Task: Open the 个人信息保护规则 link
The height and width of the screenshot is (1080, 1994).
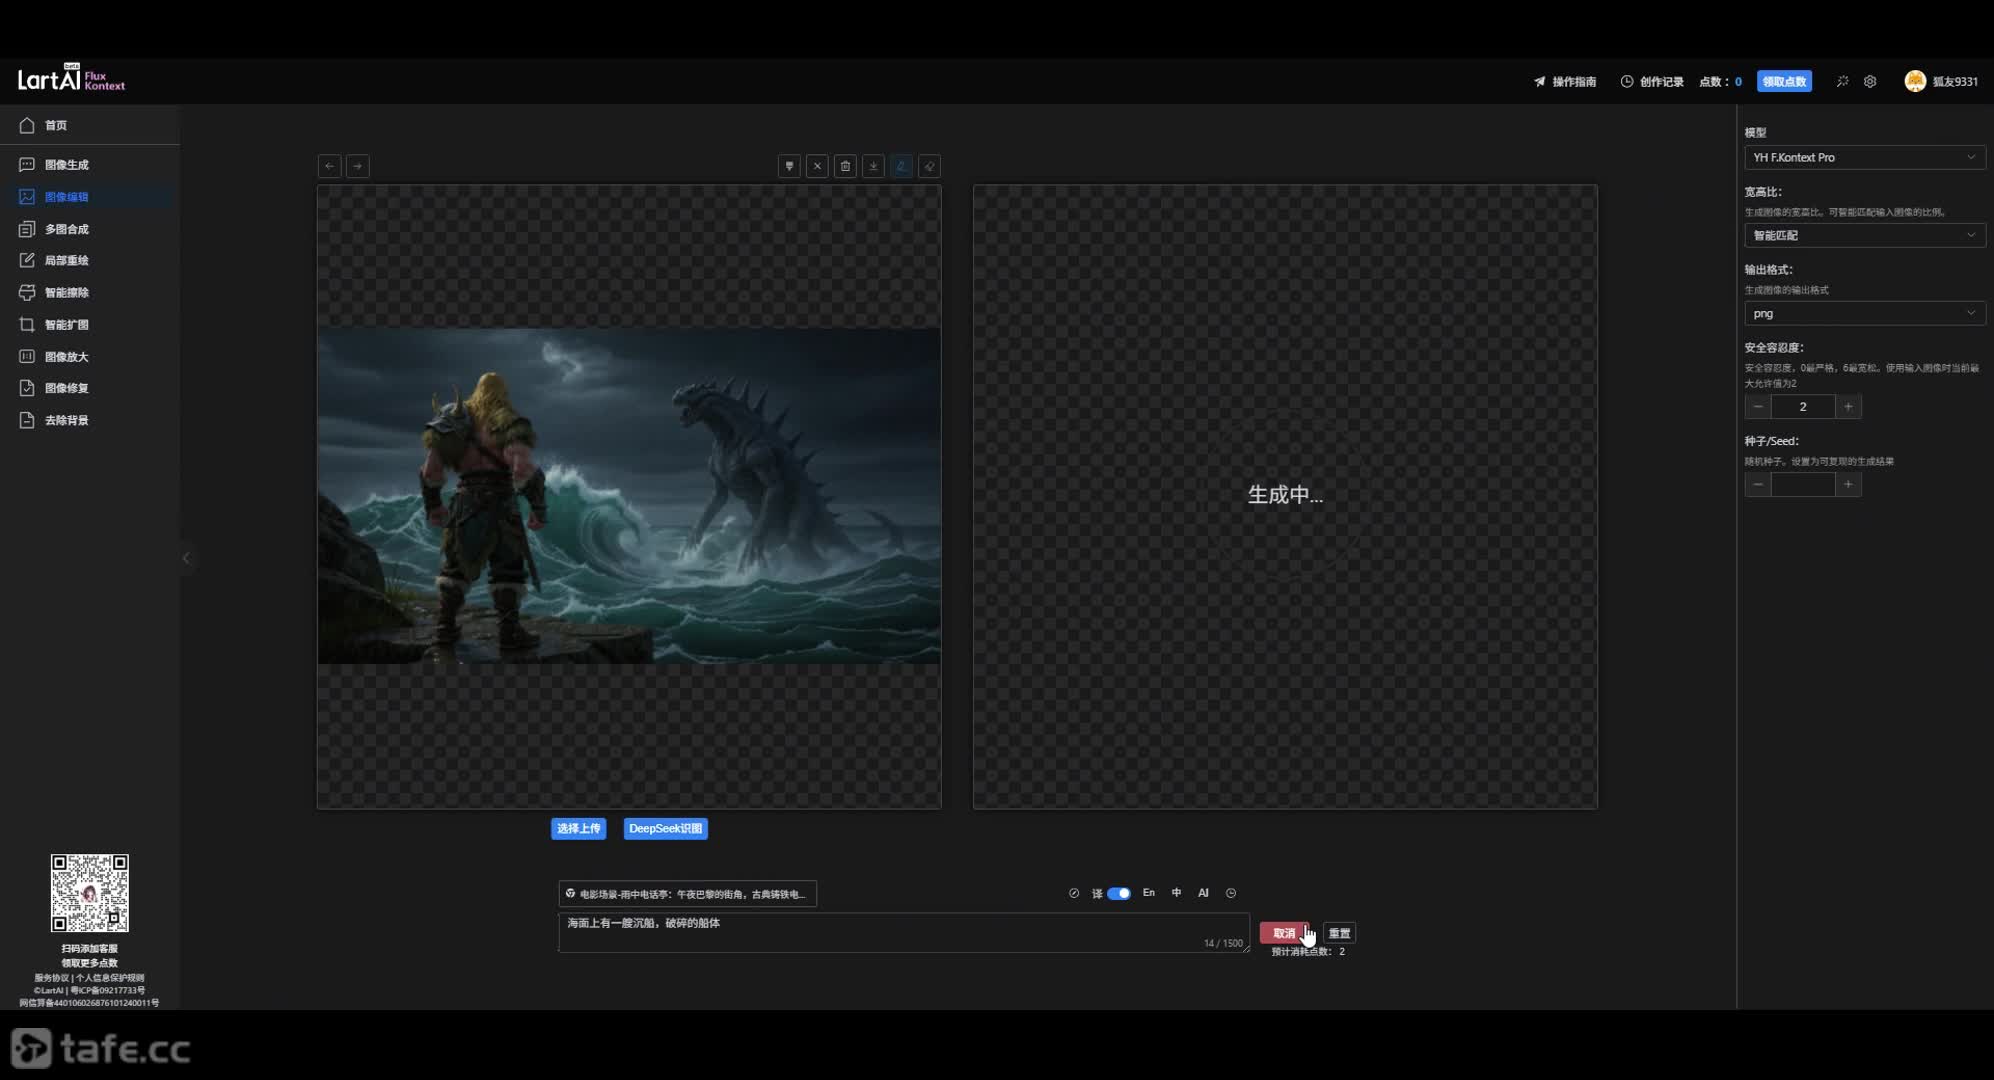Action: [110, 978]
